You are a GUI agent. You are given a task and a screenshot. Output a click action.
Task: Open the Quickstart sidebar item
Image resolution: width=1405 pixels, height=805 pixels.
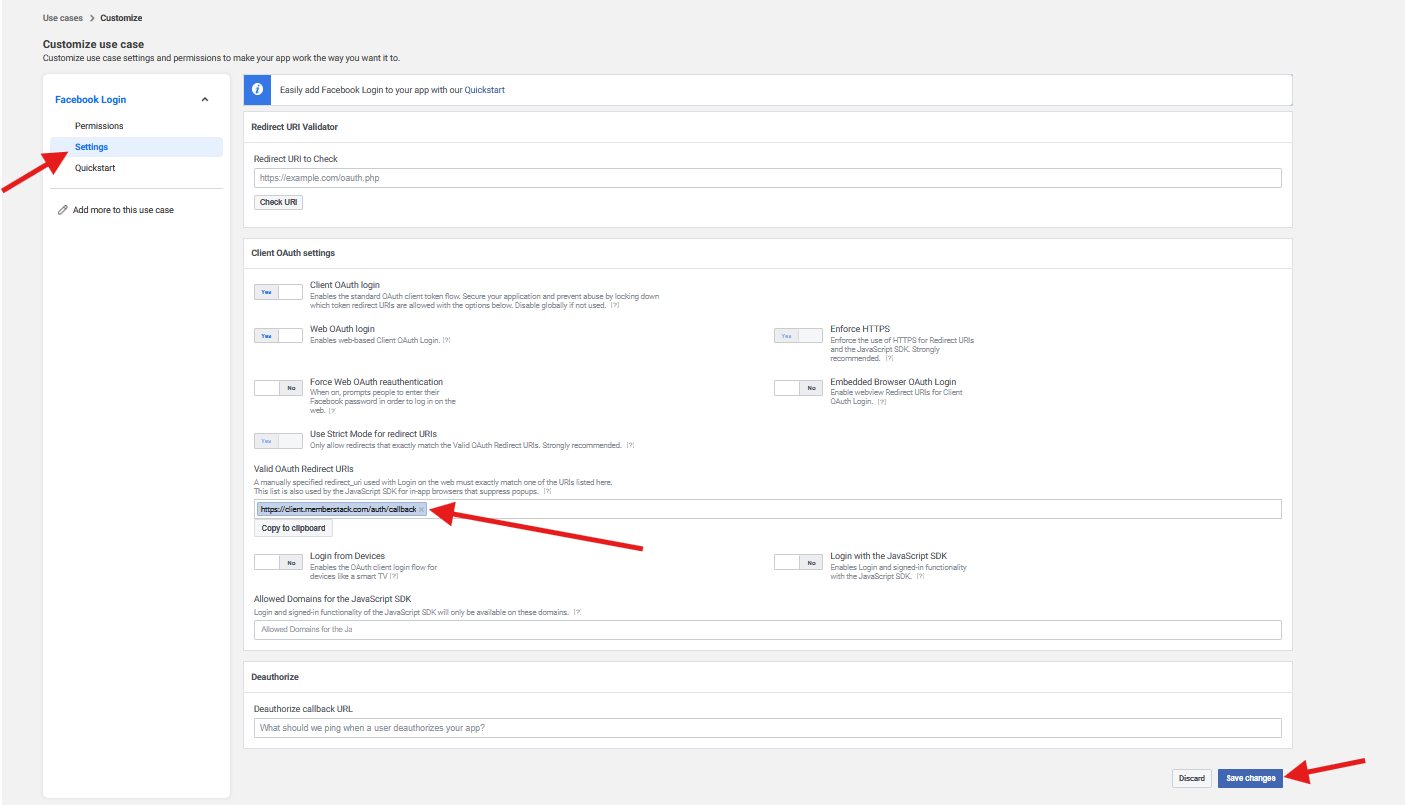(95, 168)
